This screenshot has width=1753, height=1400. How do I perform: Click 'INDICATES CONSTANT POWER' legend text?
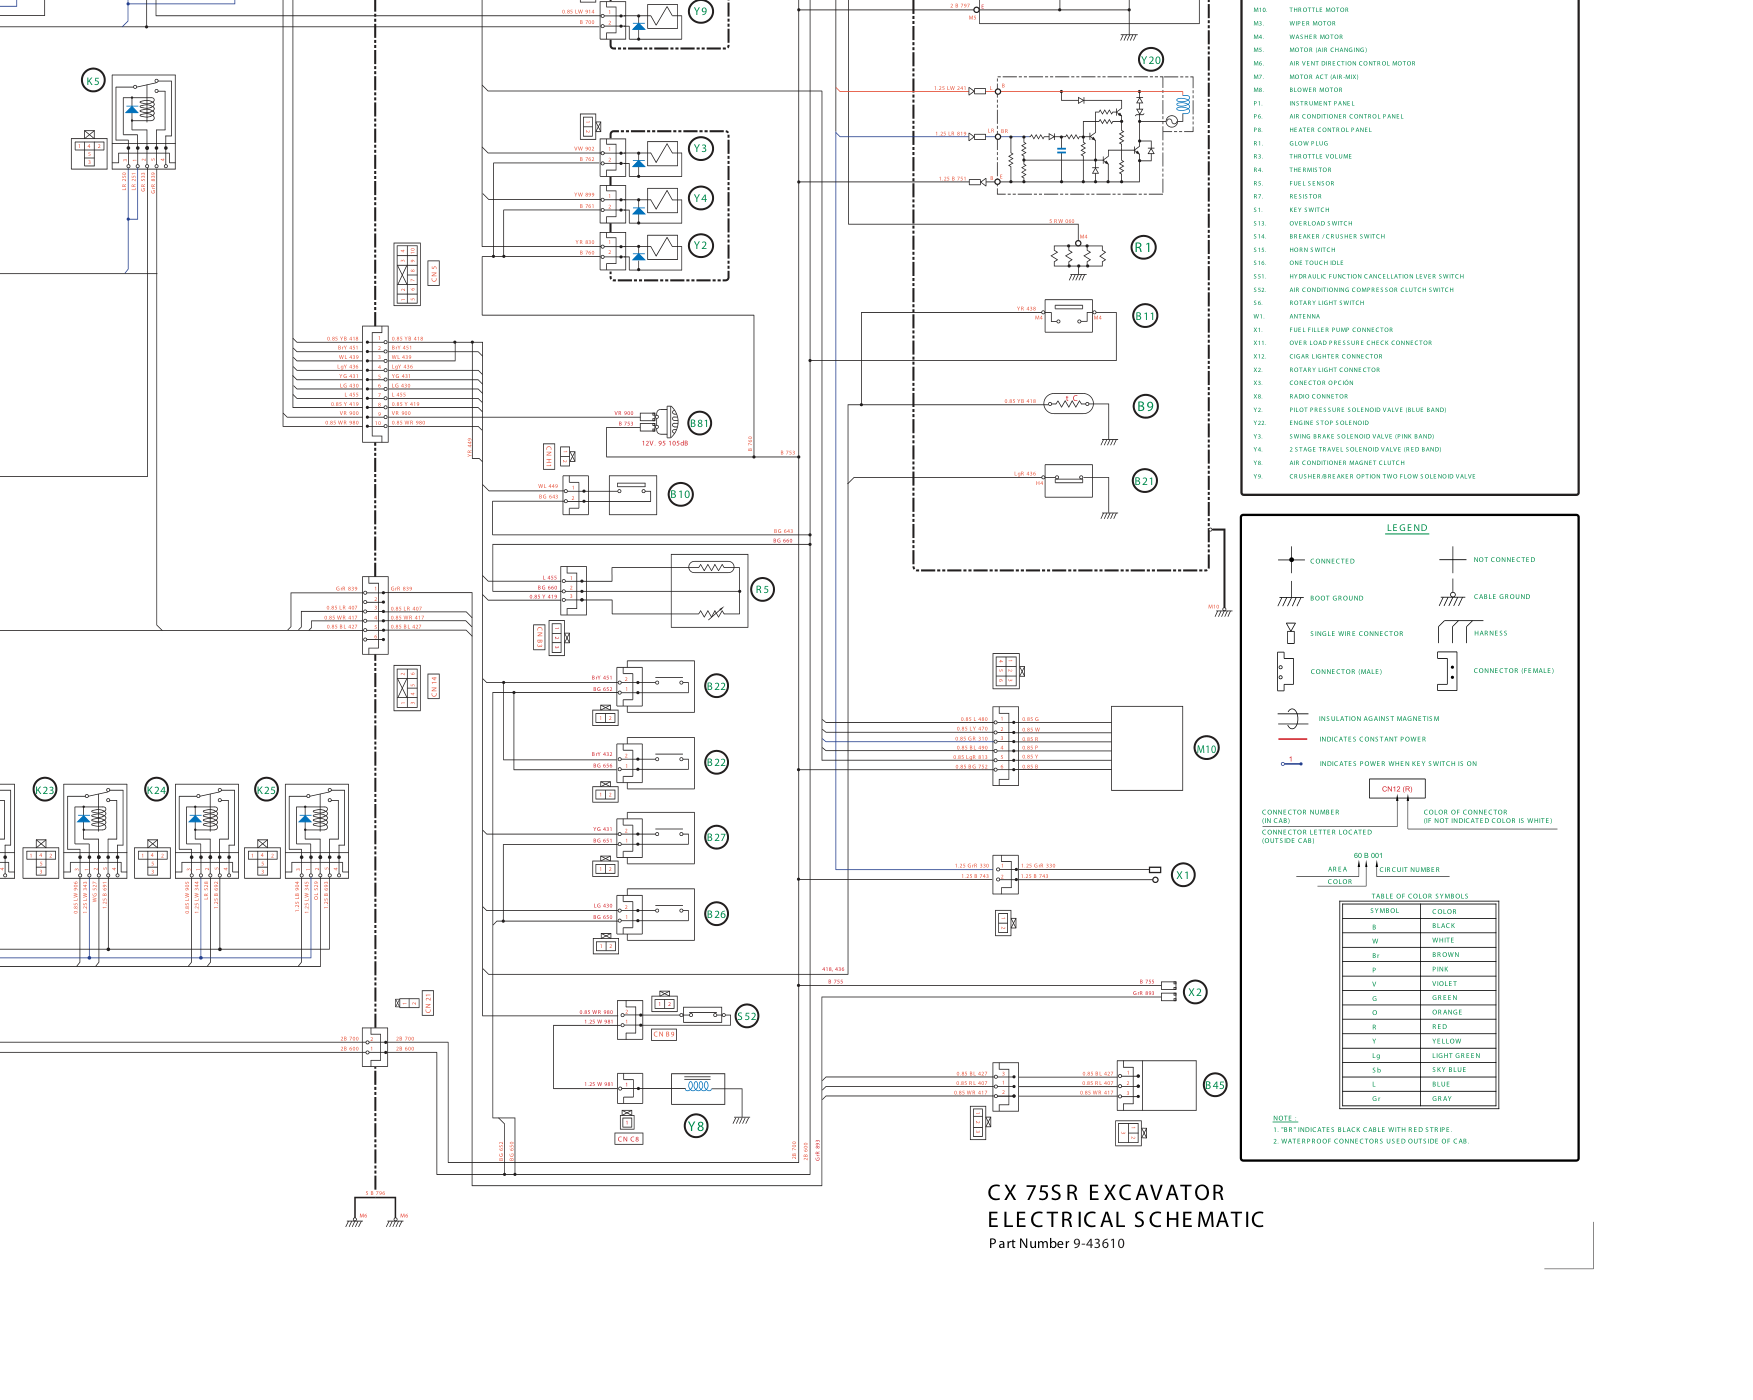(1372, 740)
